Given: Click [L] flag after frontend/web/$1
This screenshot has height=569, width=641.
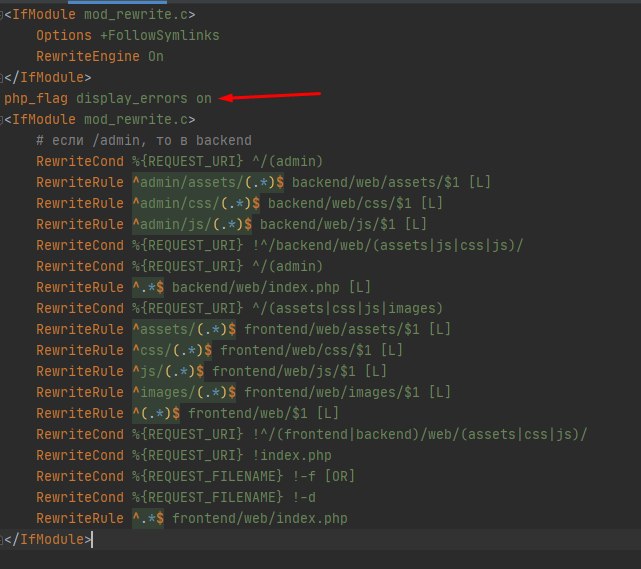Looking at the screenshot, I should point(328,413).
